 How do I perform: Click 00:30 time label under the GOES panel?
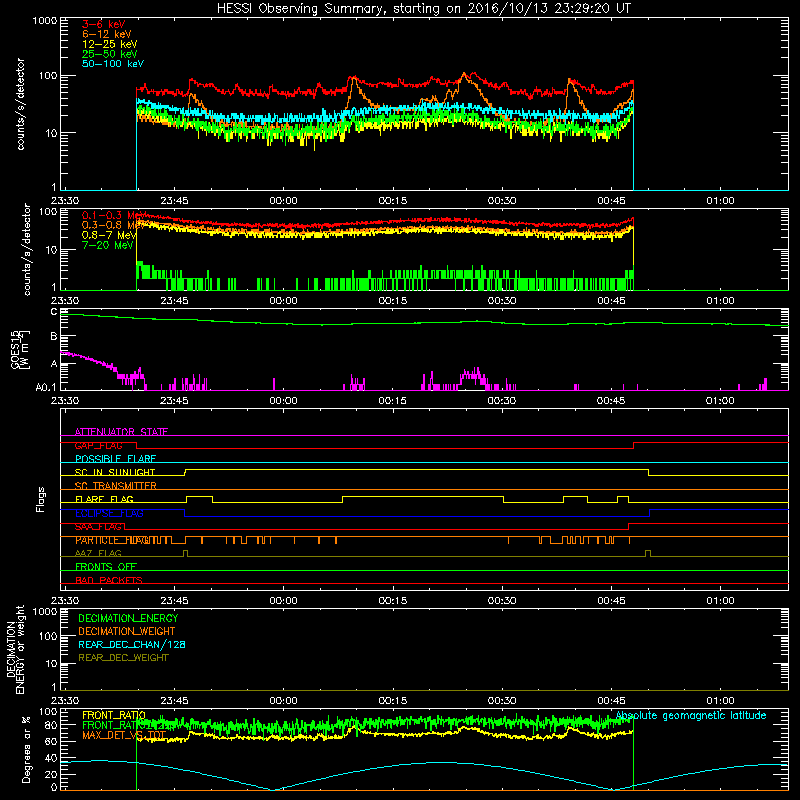(502, 401)
